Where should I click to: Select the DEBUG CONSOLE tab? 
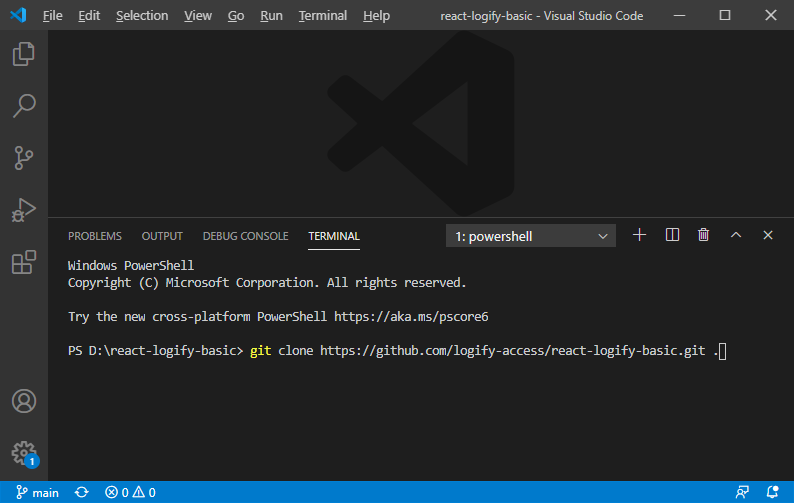(245, 236)
